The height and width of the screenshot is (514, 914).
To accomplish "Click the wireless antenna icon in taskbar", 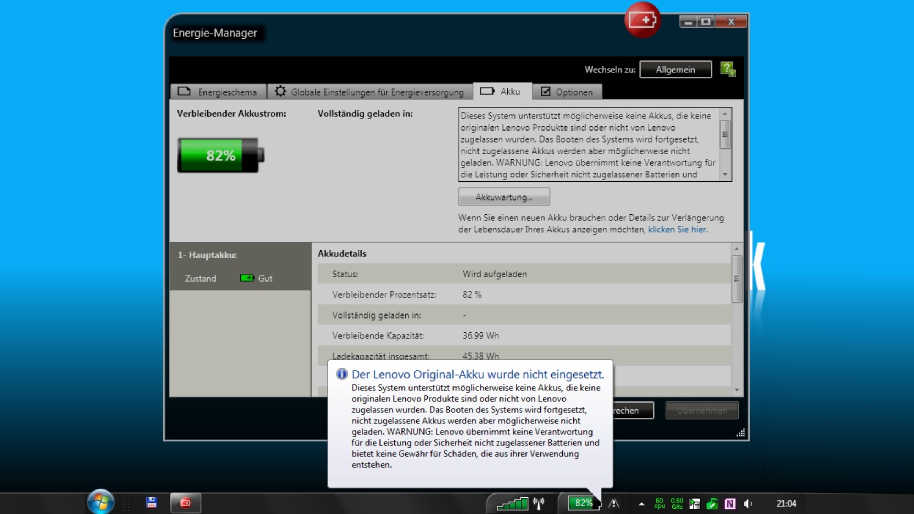I will tap(539, 503).
